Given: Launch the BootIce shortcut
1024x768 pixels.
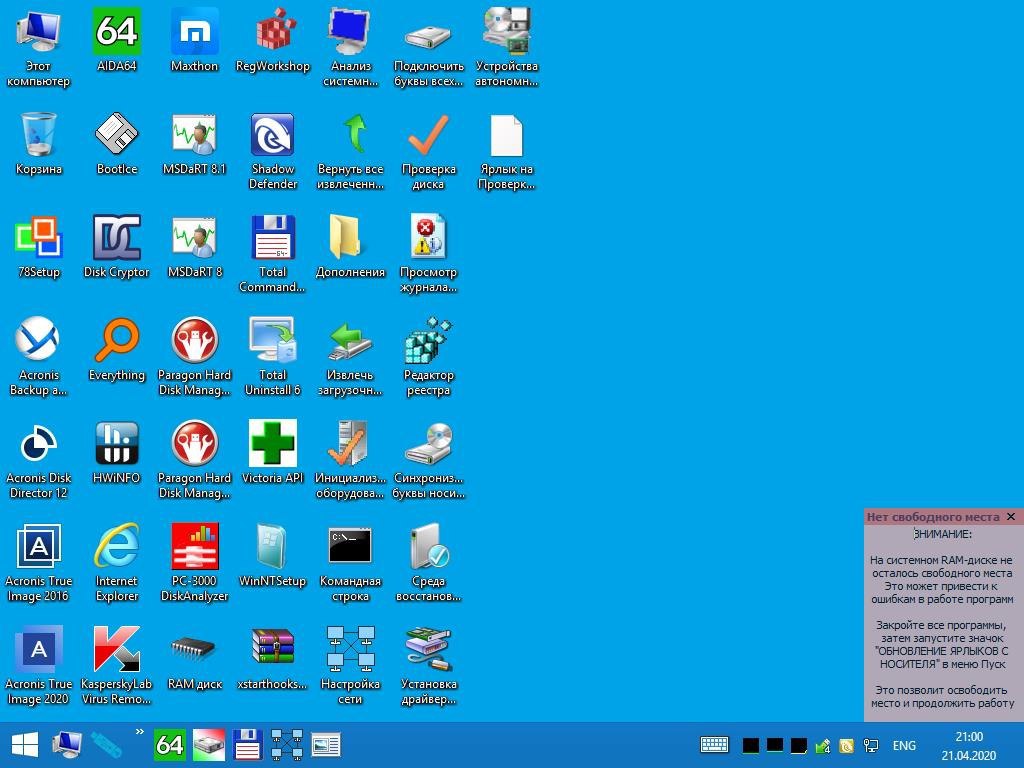Looking at the screenshot, I should click(116, 143).
